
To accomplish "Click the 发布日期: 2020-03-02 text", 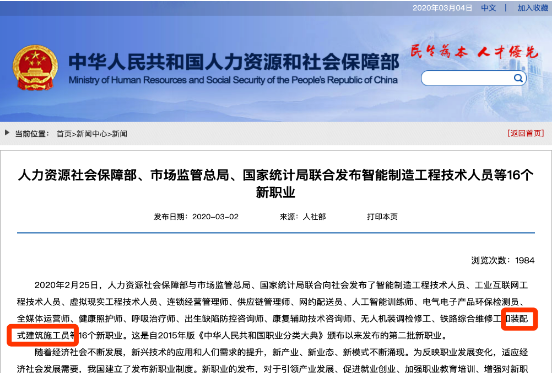I will point(196,217).
